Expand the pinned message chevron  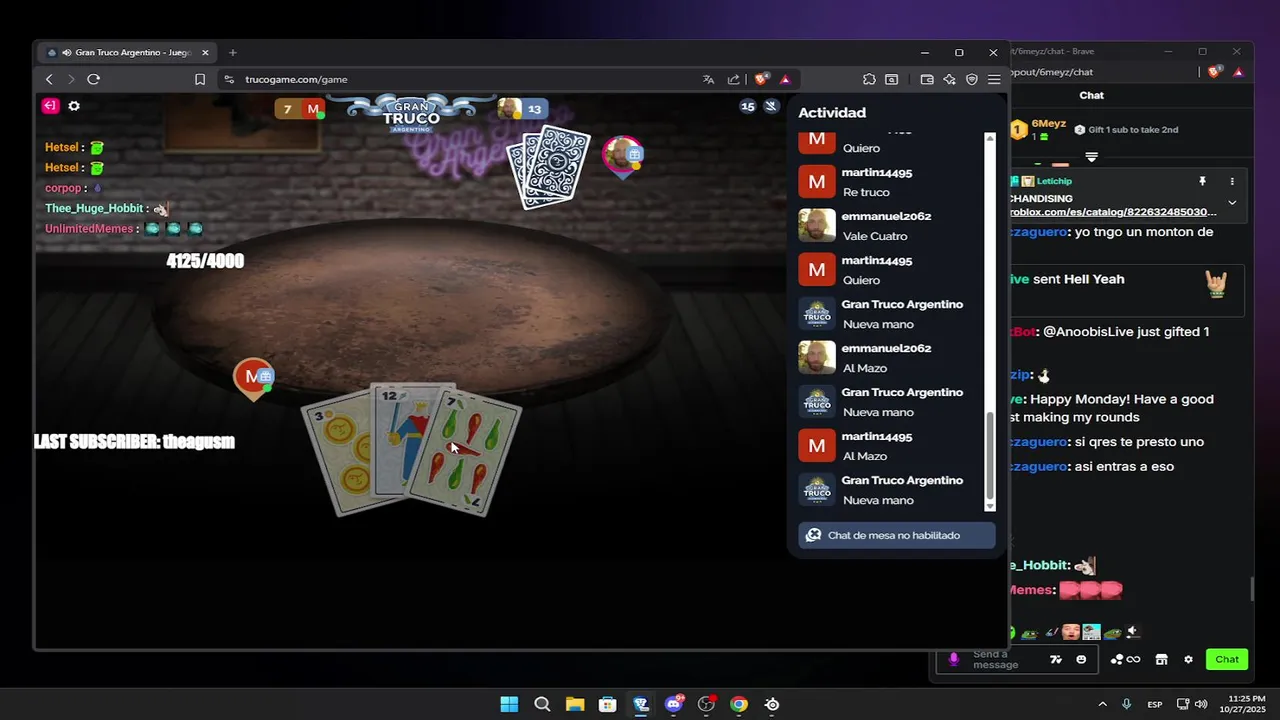(1232, 202)
